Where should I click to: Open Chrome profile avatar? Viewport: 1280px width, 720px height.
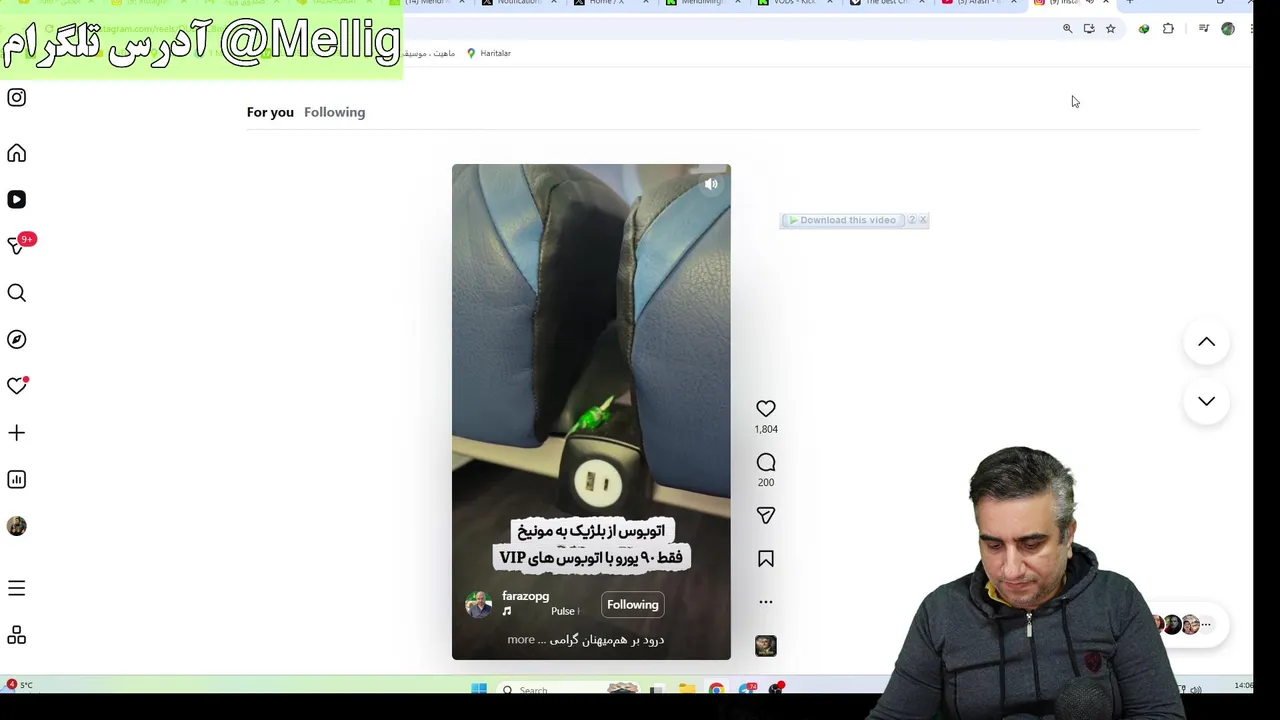tap(1228, 29)
